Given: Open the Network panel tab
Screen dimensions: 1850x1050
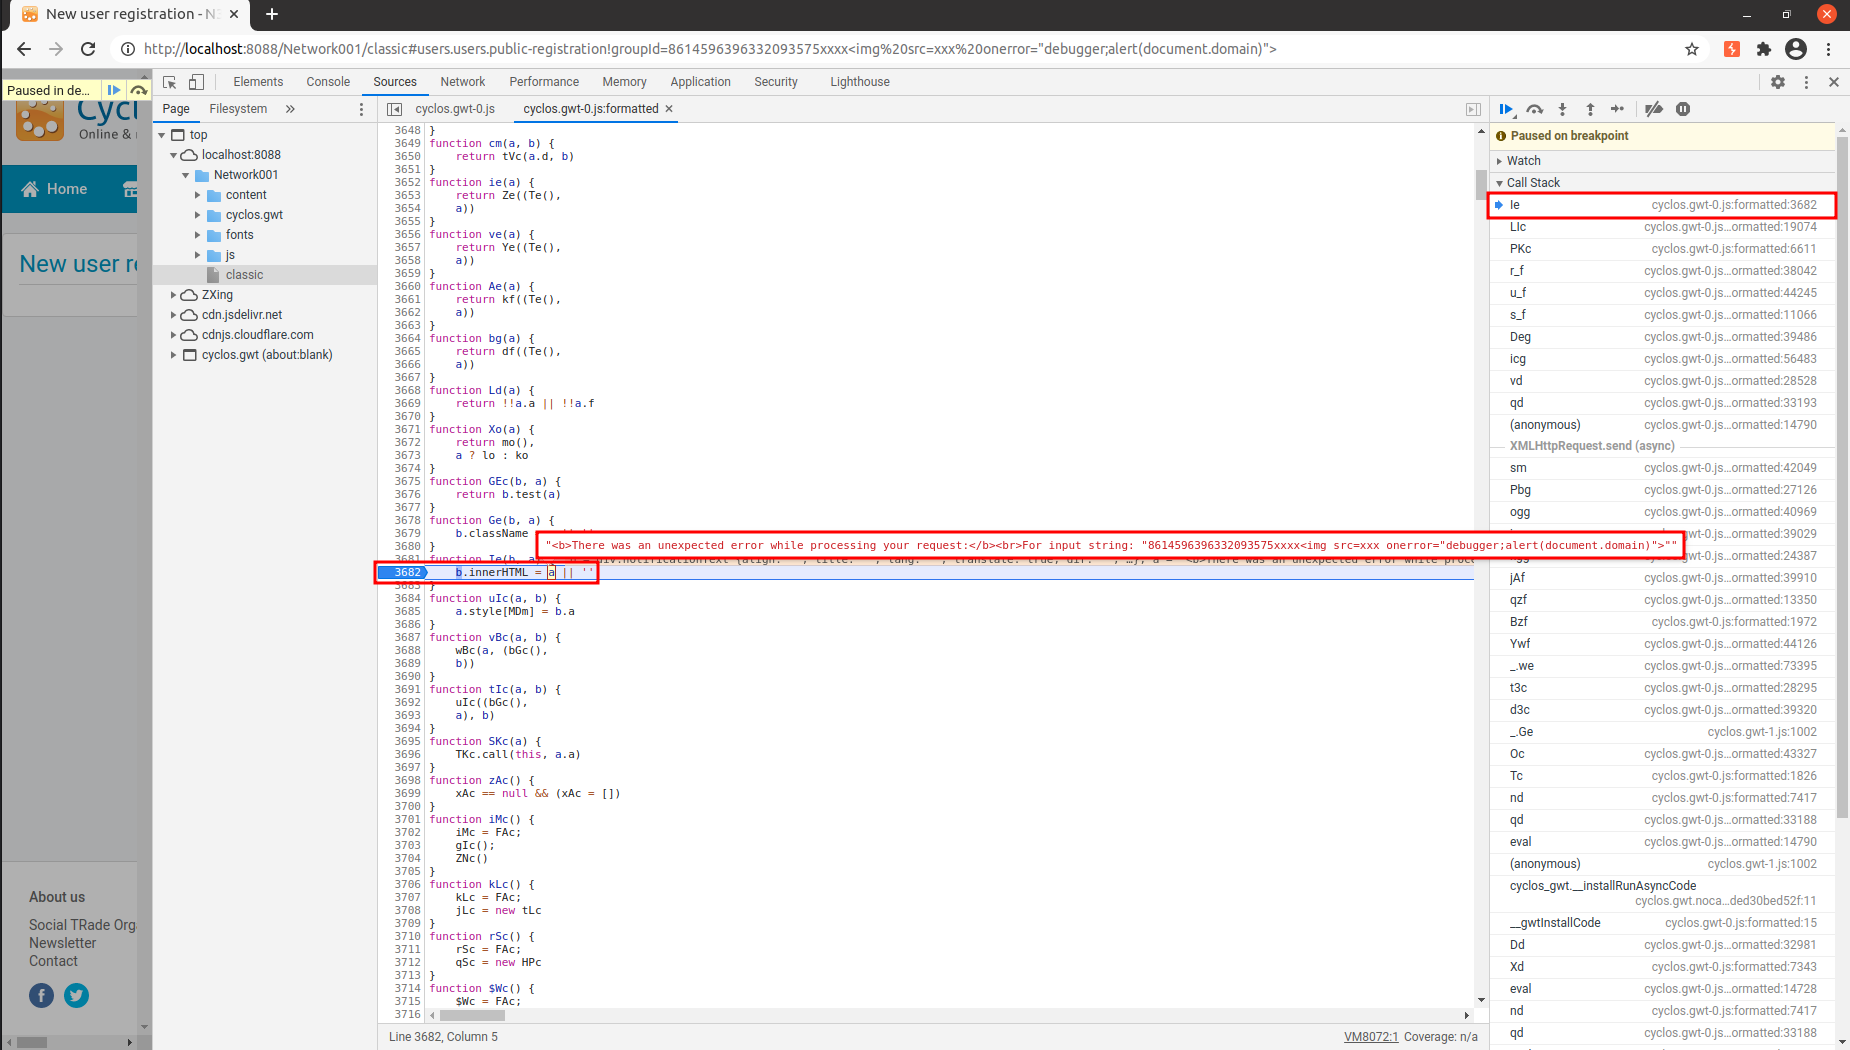Looking at the screenshot, I should click(462, 82).
